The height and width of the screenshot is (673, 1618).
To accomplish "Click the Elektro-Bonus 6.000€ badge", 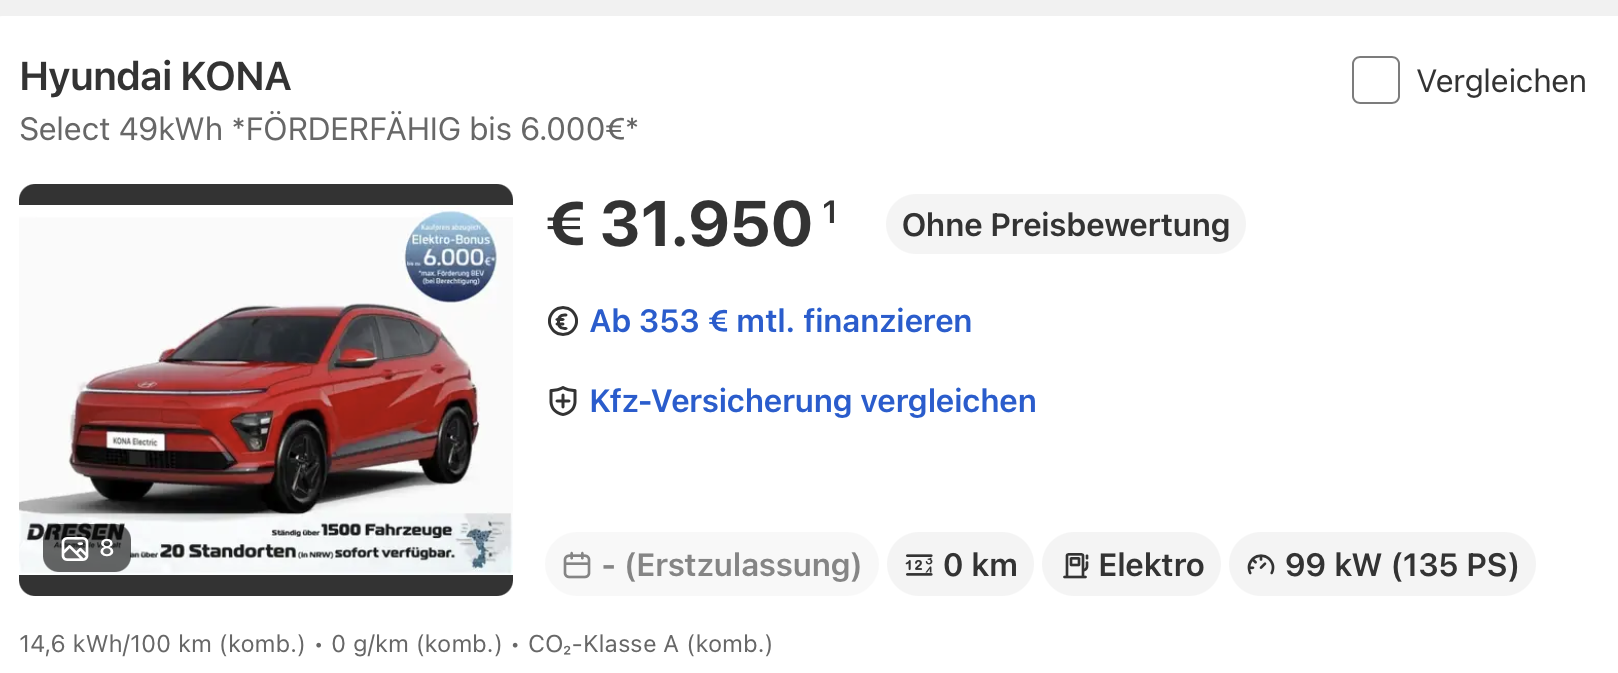I will point(451,256).
